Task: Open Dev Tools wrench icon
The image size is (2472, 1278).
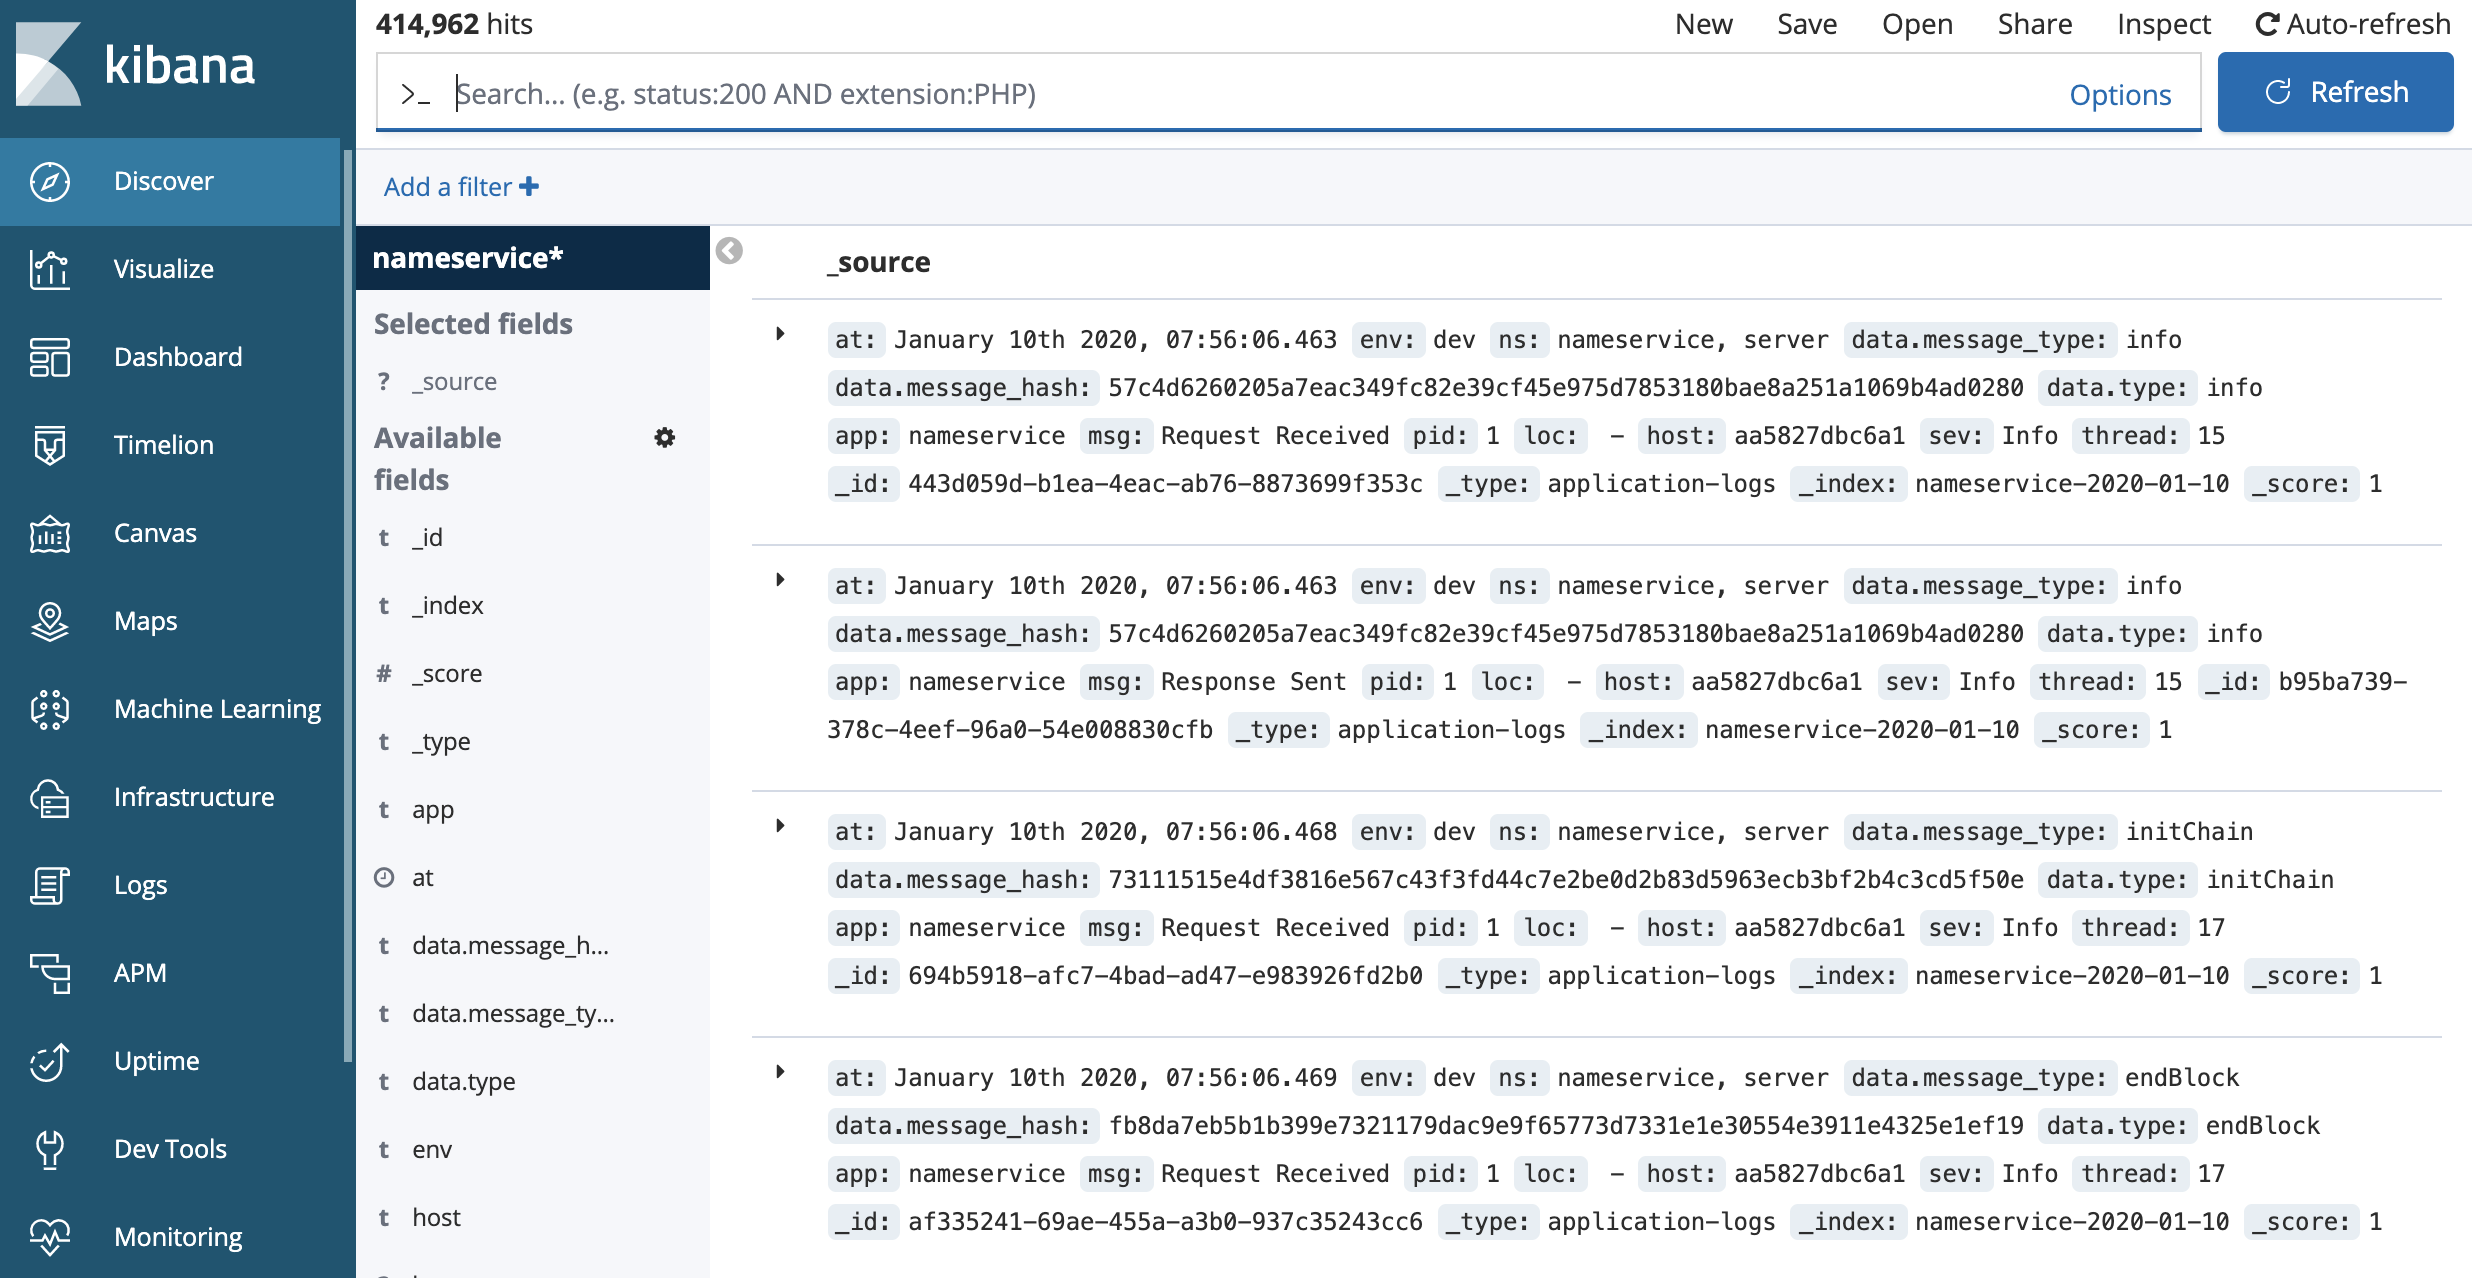Action: (x=49, y=1149)
